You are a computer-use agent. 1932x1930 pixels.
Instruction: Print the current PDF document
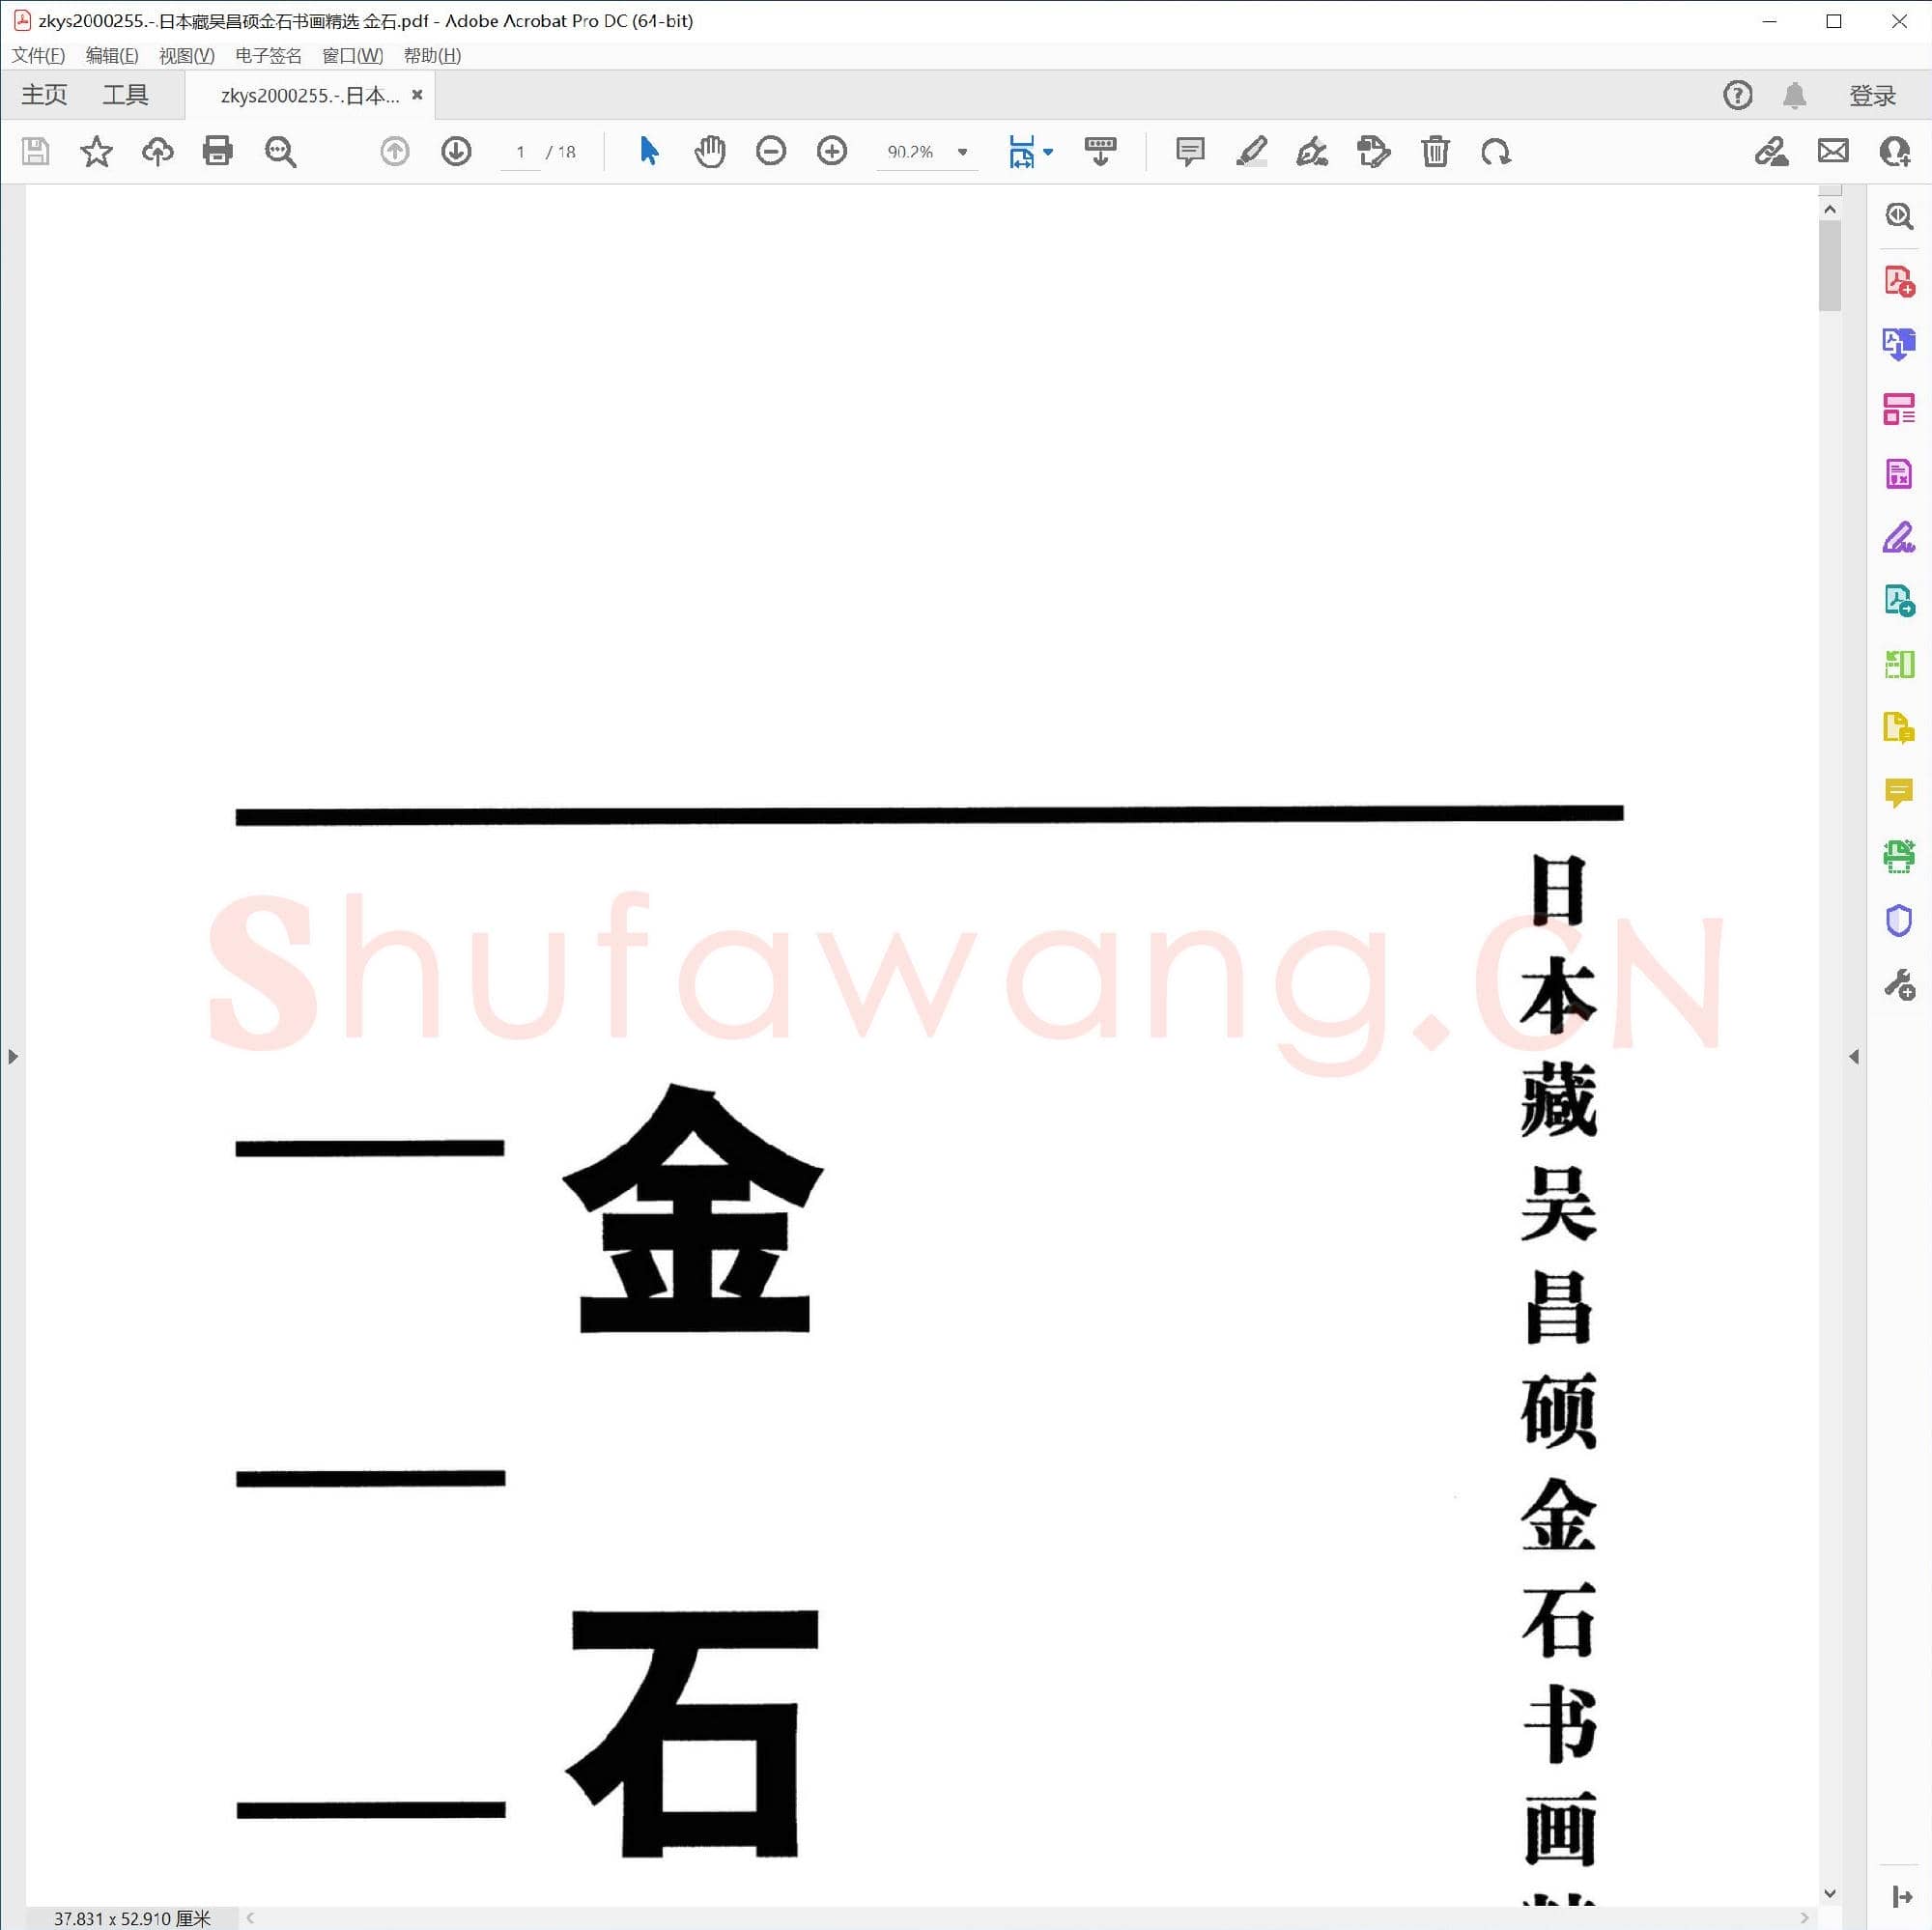[x=218, y=151]
